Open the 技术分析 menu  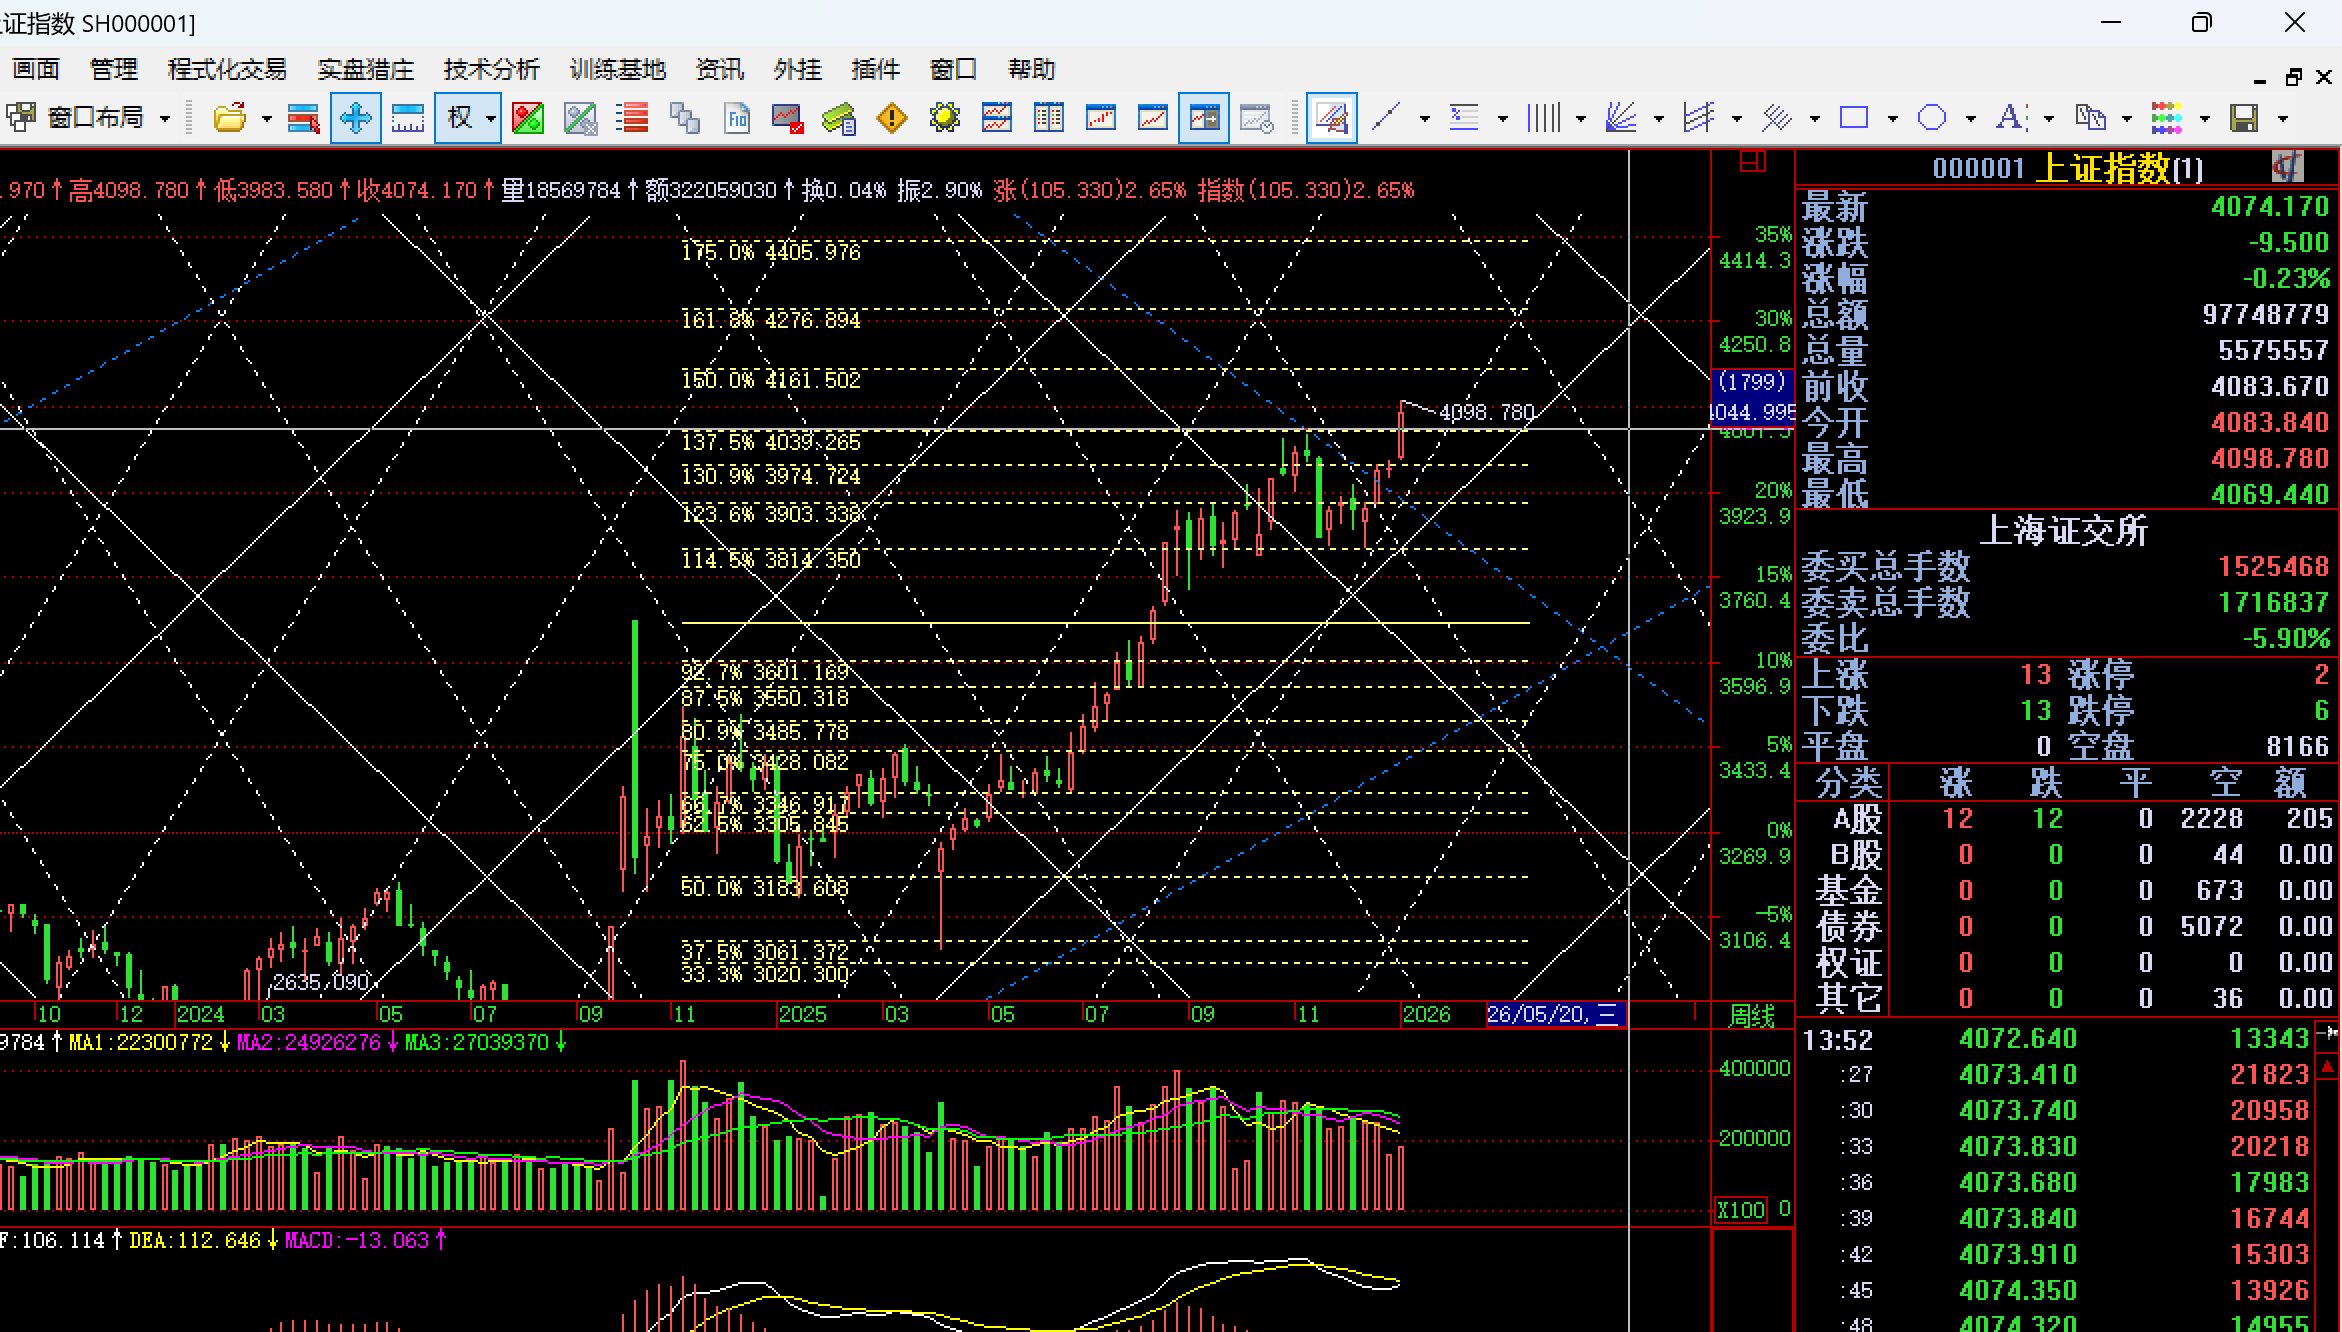491,69
